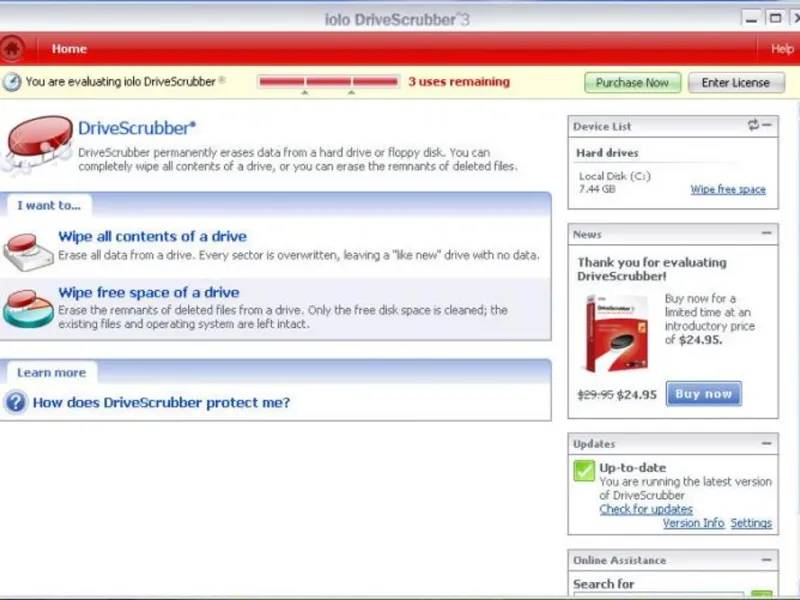The width and height of the screenshot is (800, 600).
Task: Click the DriveScrubber product box image
Action: click(x=616, y=333)
